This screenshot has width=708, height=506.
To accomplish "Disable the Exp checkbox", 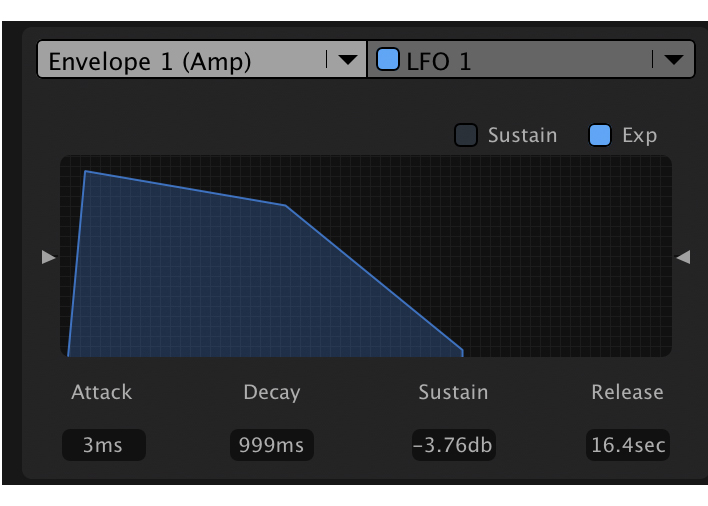I will 600,135.
